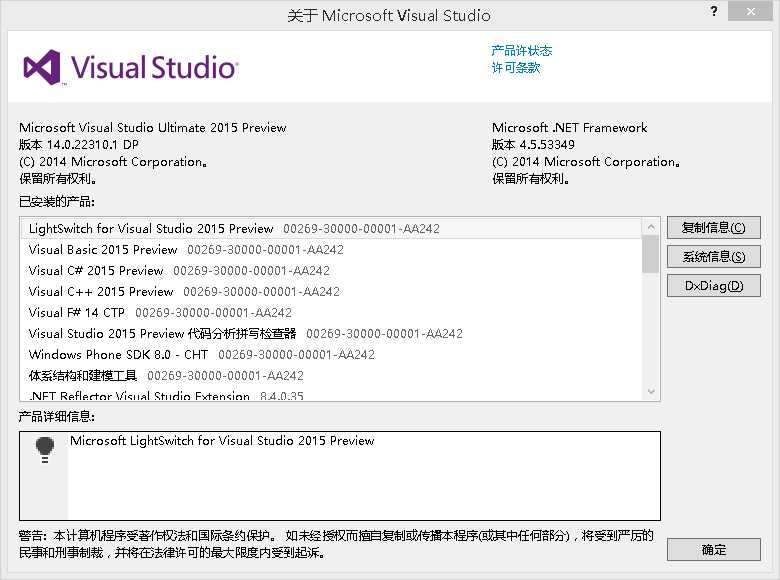780x580 pixels.
Task: Select Visual F# 14 CTP row
Action: (331, 312)
